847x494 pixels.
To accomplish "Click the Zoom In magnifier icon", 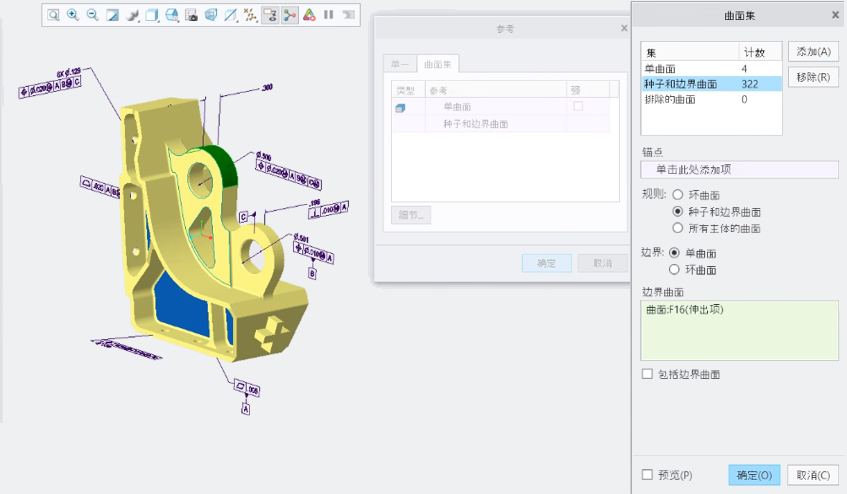I will click(73, 15).
